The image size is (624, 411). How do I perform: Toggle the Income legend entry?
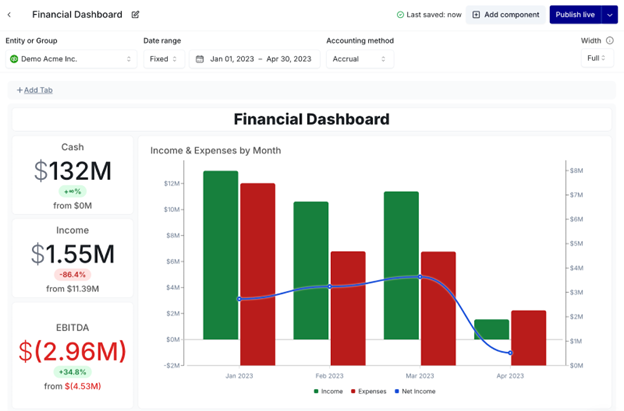(x=328, y=392)
